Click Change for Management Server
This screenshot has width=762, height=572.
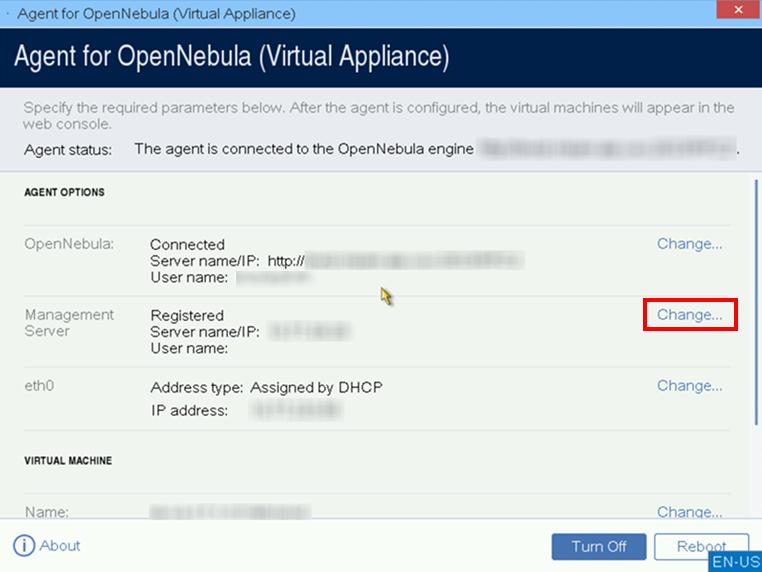(689, 314)
